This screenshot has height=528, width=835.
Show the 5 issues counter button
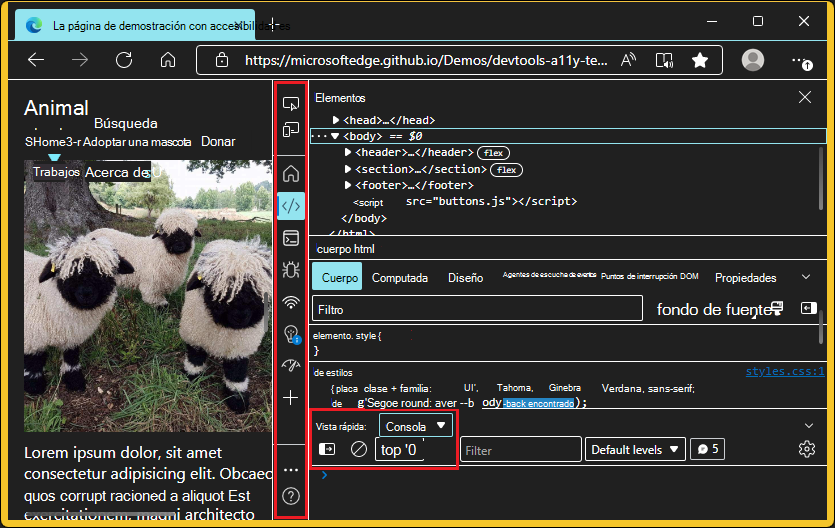click(x=707, y=449)
